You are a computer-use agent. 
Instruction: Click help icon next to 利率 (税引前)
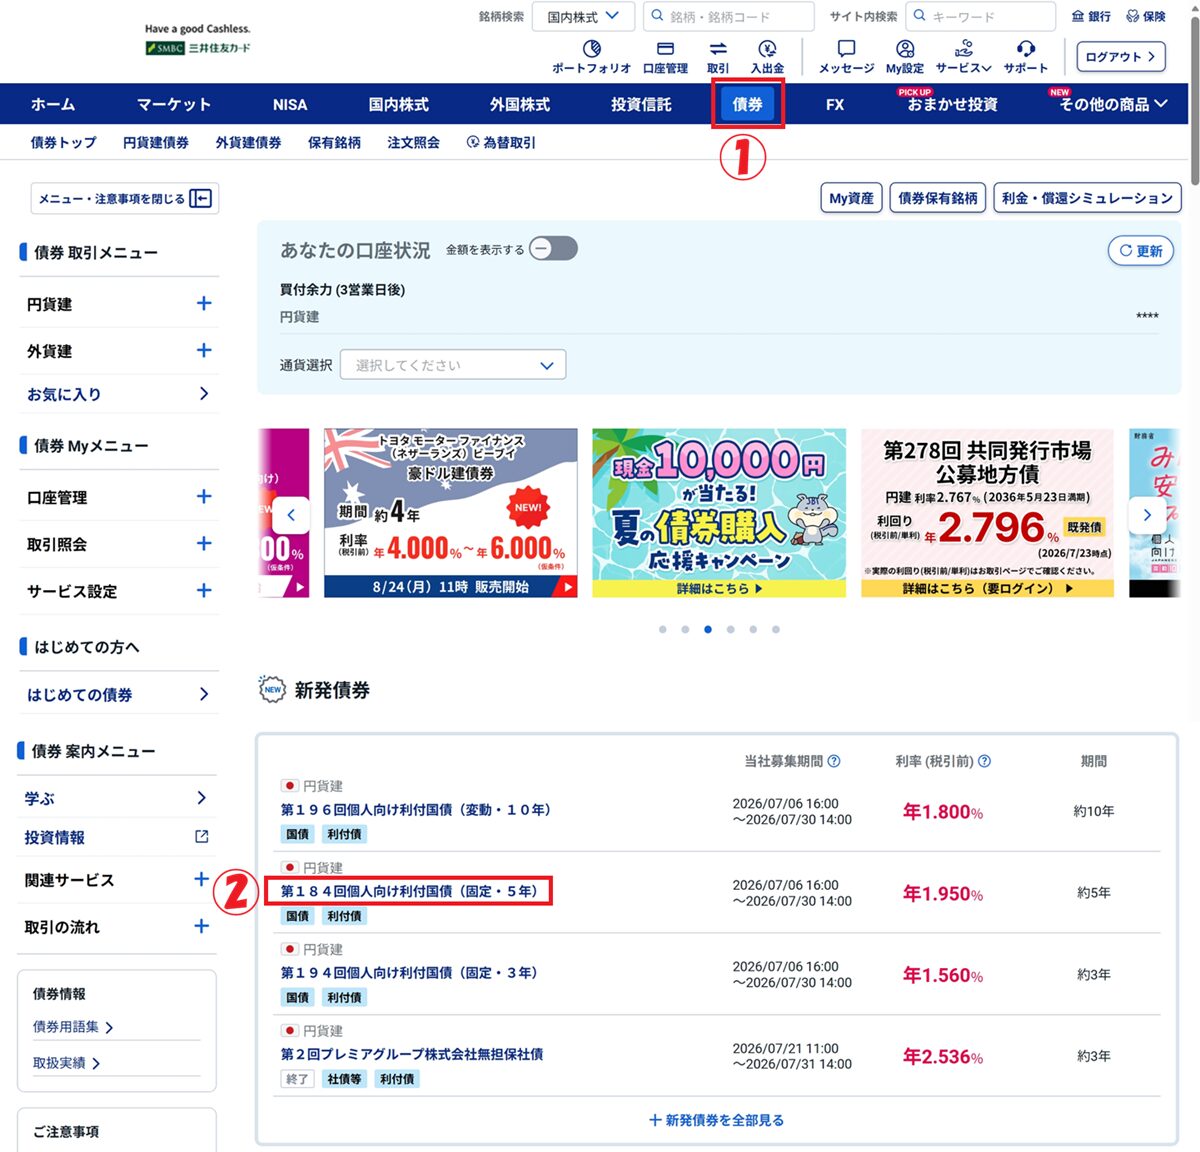[984, 761]
